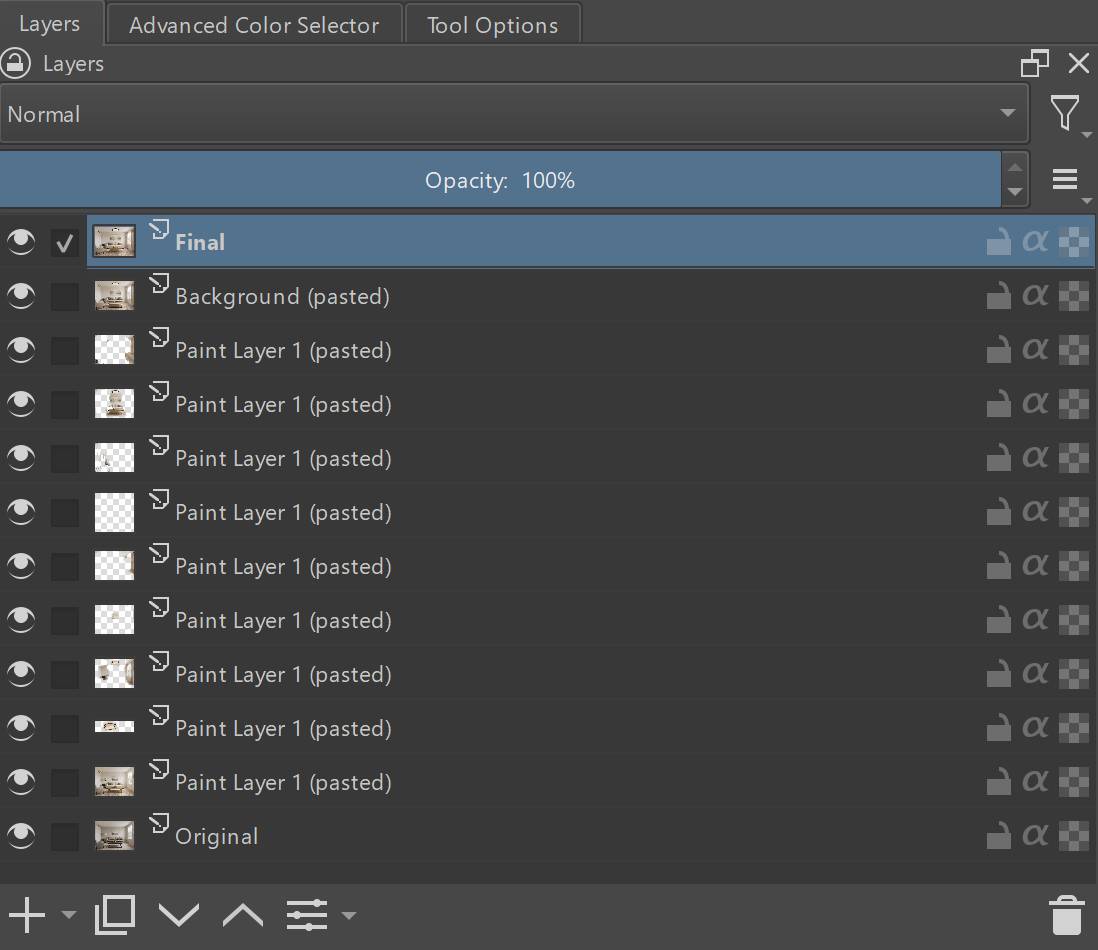Lock the Background (pasted) layer
This screenshot has height=950, width=1098.
[999, 295]
